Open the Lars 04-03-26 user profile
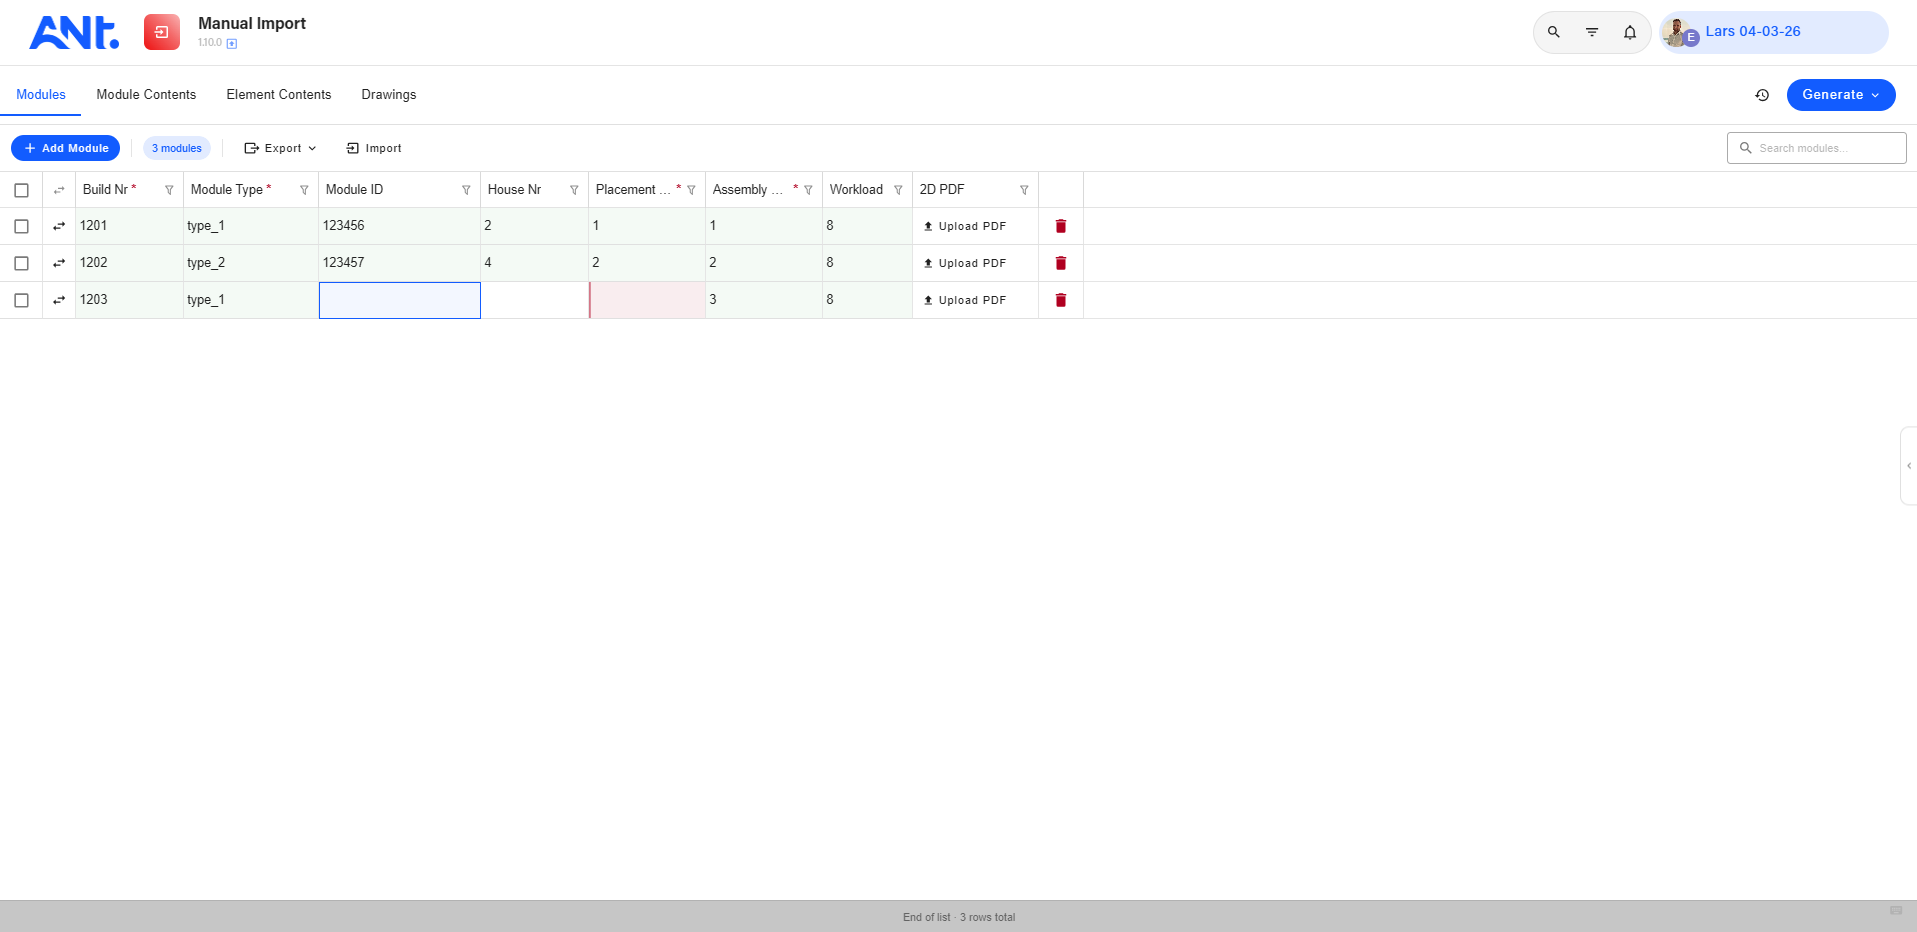This screenshot has width=1917, height=932. (x=1774, y=32)
